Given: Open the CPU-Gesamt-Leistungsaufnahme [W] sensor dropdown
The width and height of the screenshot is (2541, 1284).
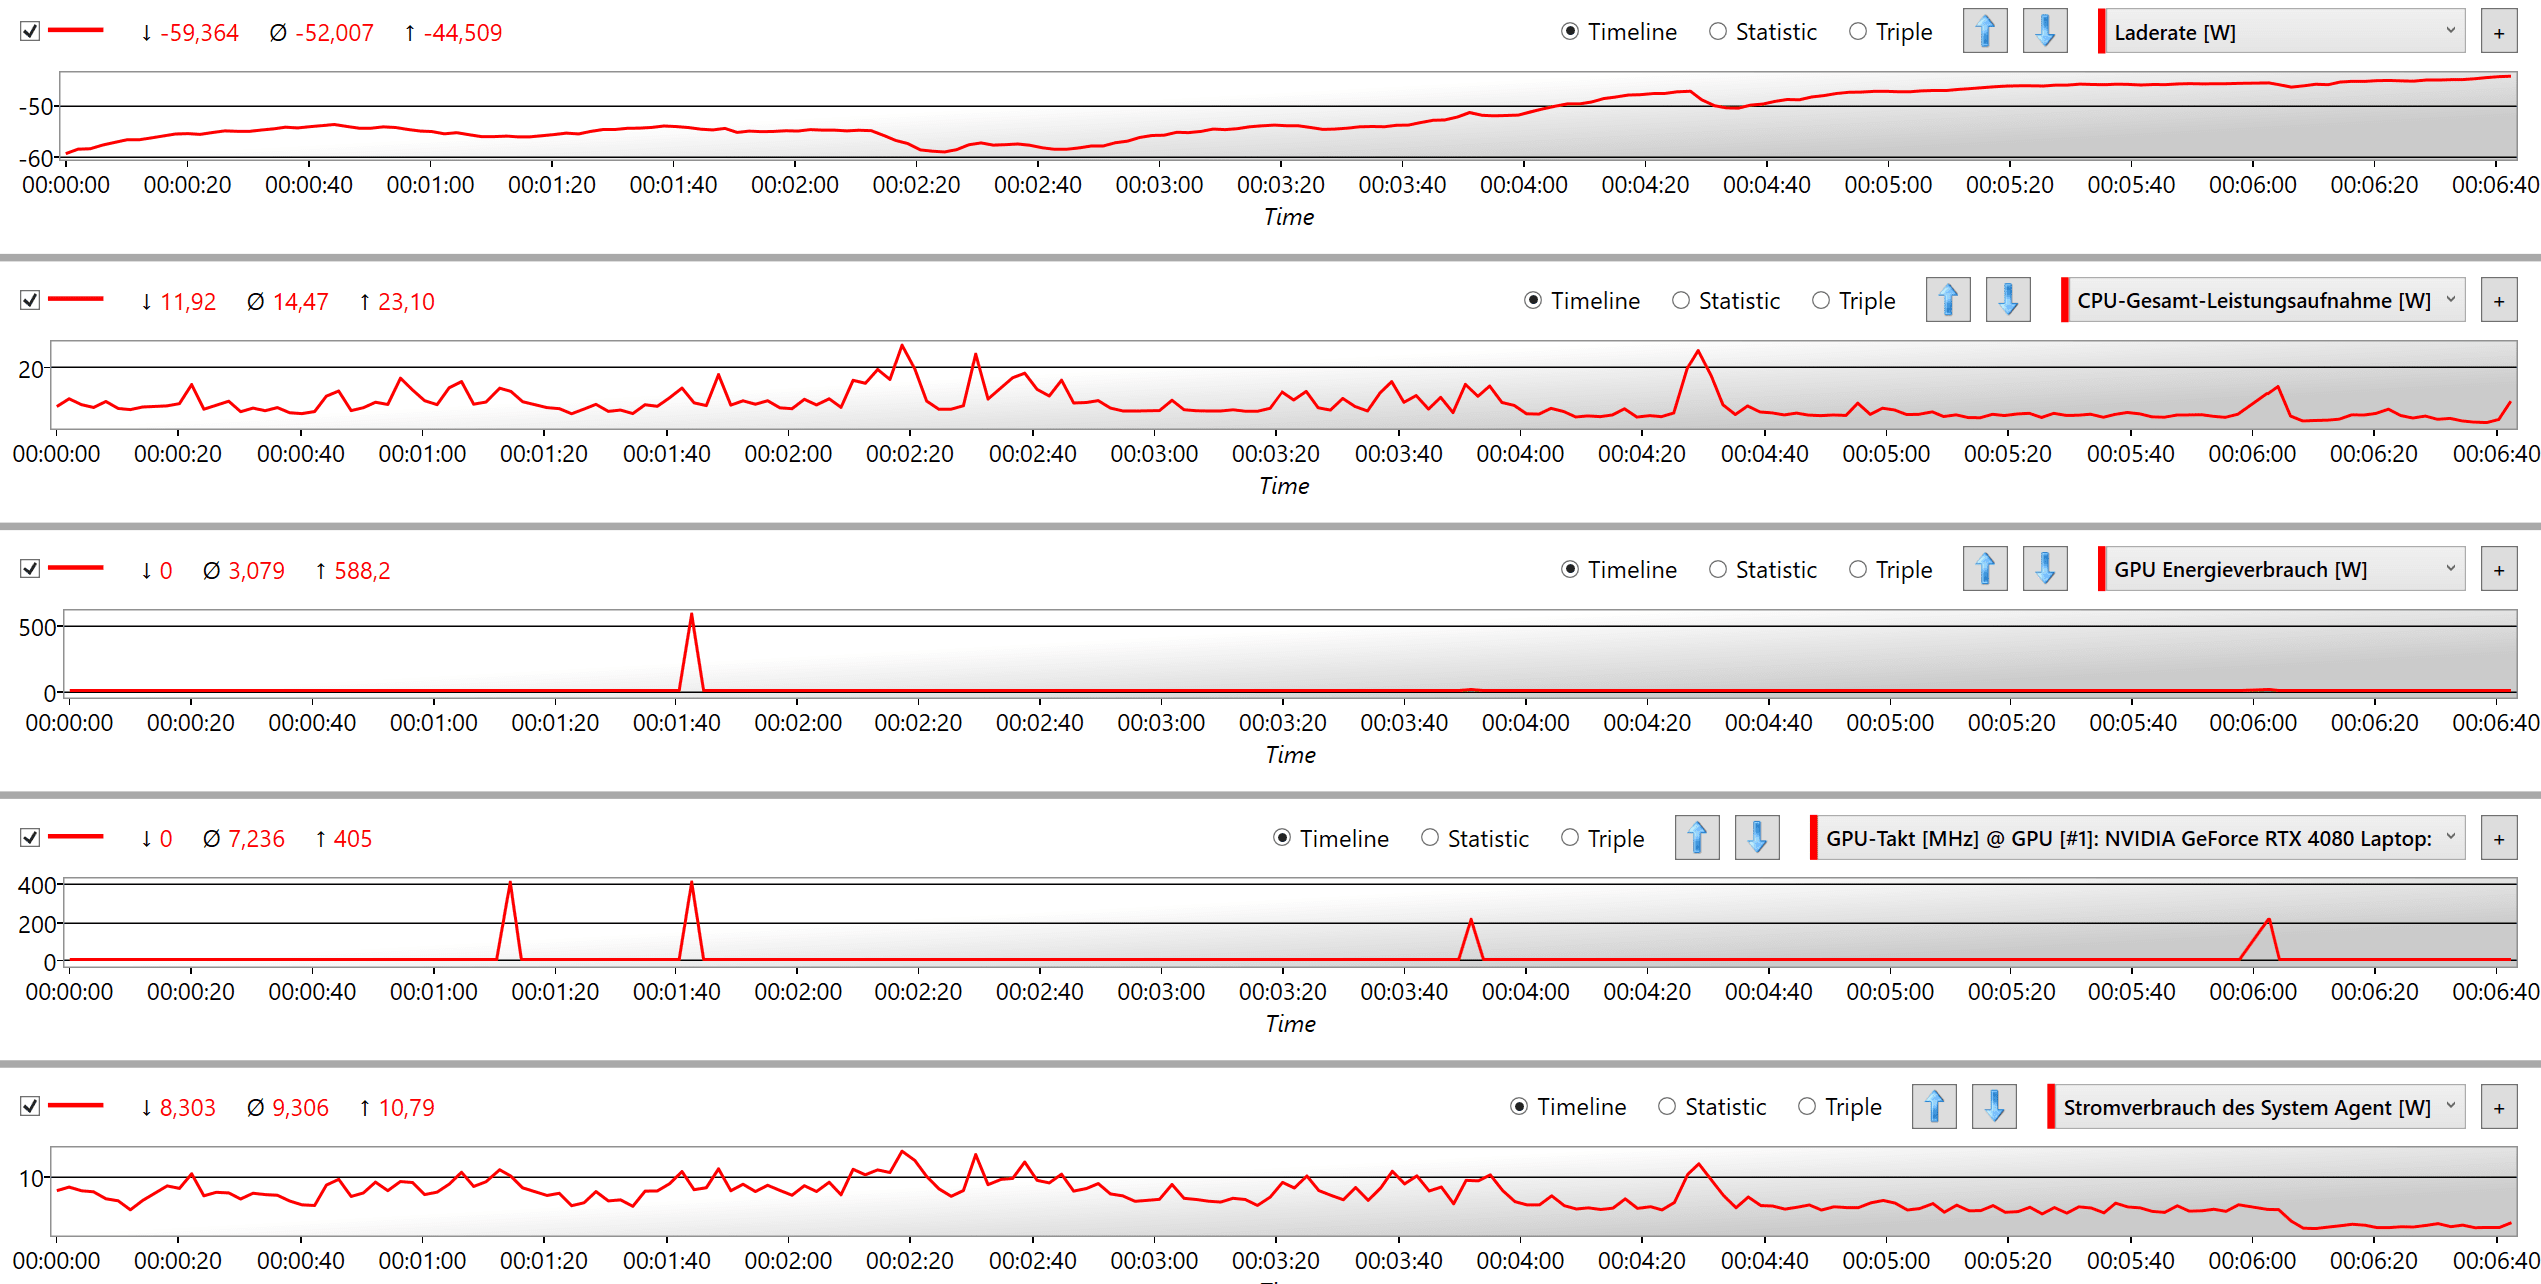Looking at the screenshot, I should (2264, 301).
